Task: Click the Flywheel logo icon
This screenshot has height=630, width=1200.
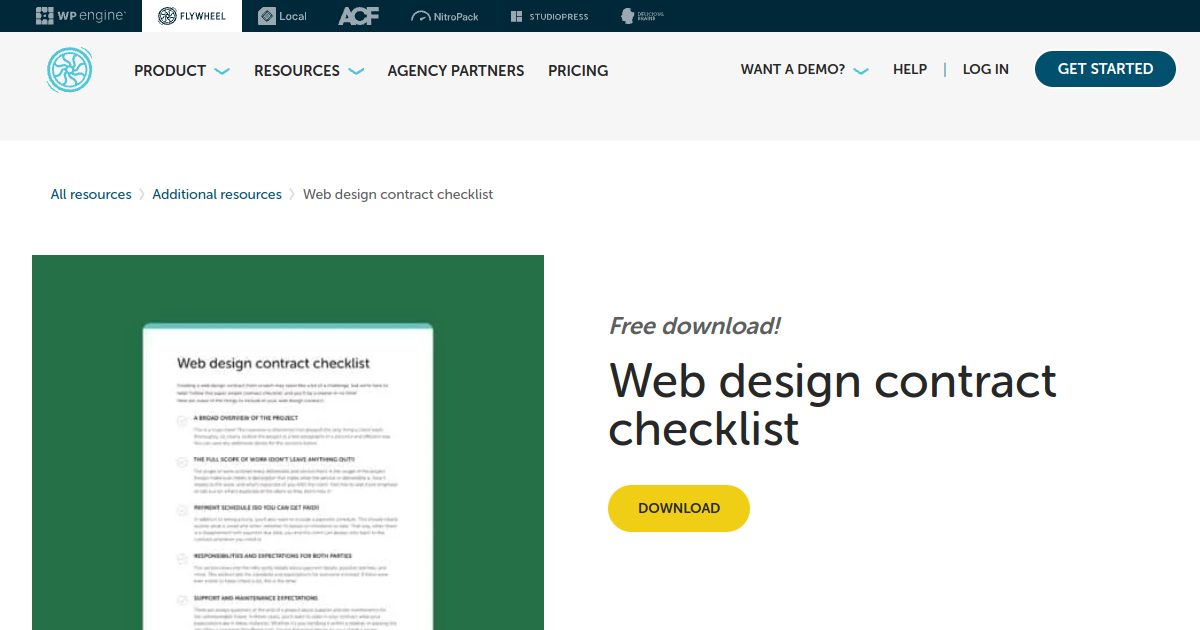Action: tap(69, 70)
